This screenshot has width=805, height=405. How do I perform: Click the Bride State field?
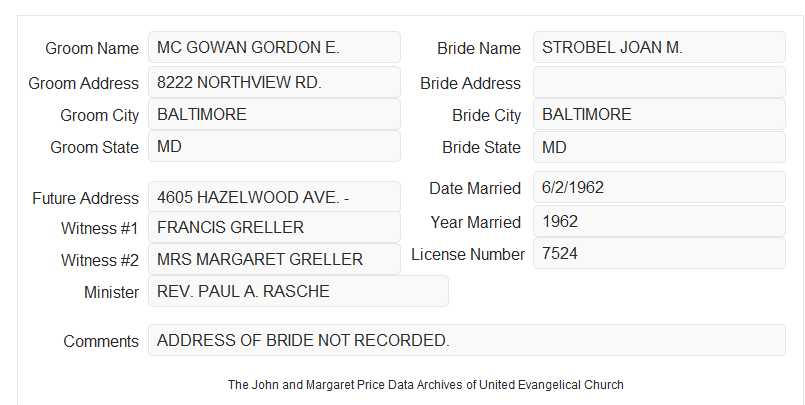click(x=659, y=147)
